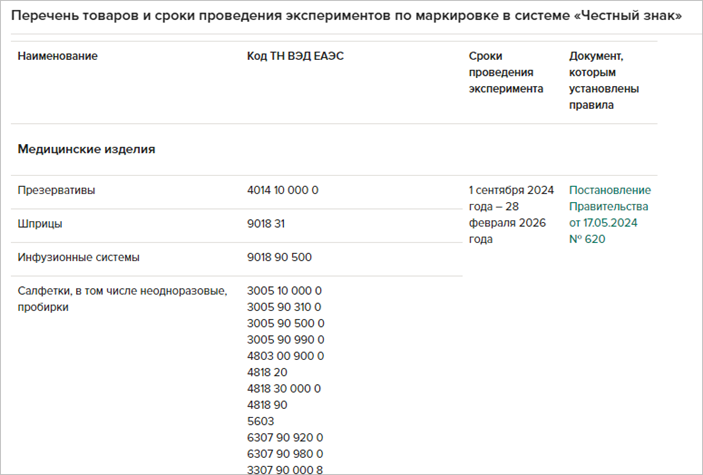Click the Код ТН ВЭД ЕАЭС header
The width and height of the screenshot is (703, 475).
click(295, 56)
